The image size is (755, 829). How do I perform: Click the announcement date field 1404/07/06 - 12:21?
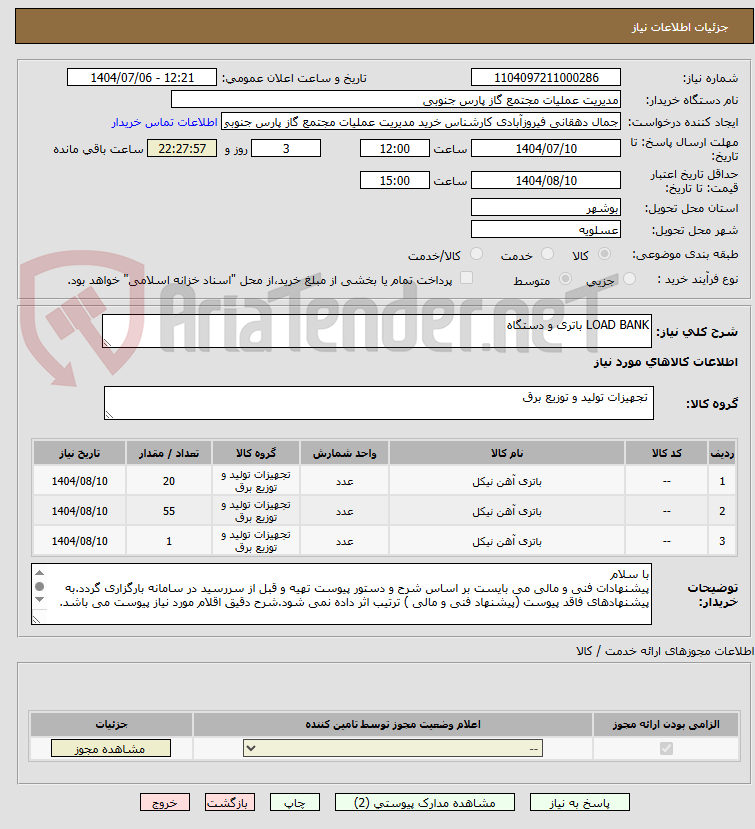(x=142, y=78)
